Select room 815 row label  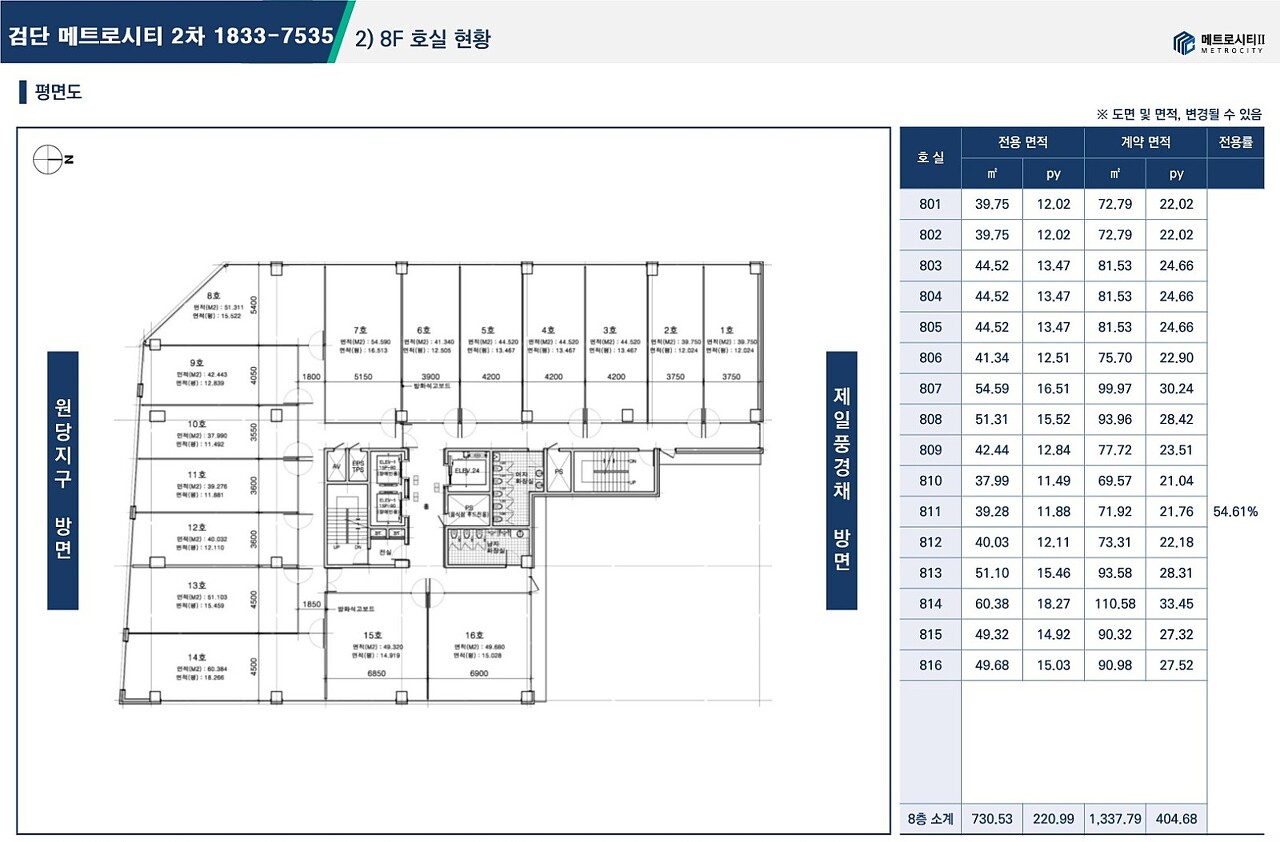[930, 635]
